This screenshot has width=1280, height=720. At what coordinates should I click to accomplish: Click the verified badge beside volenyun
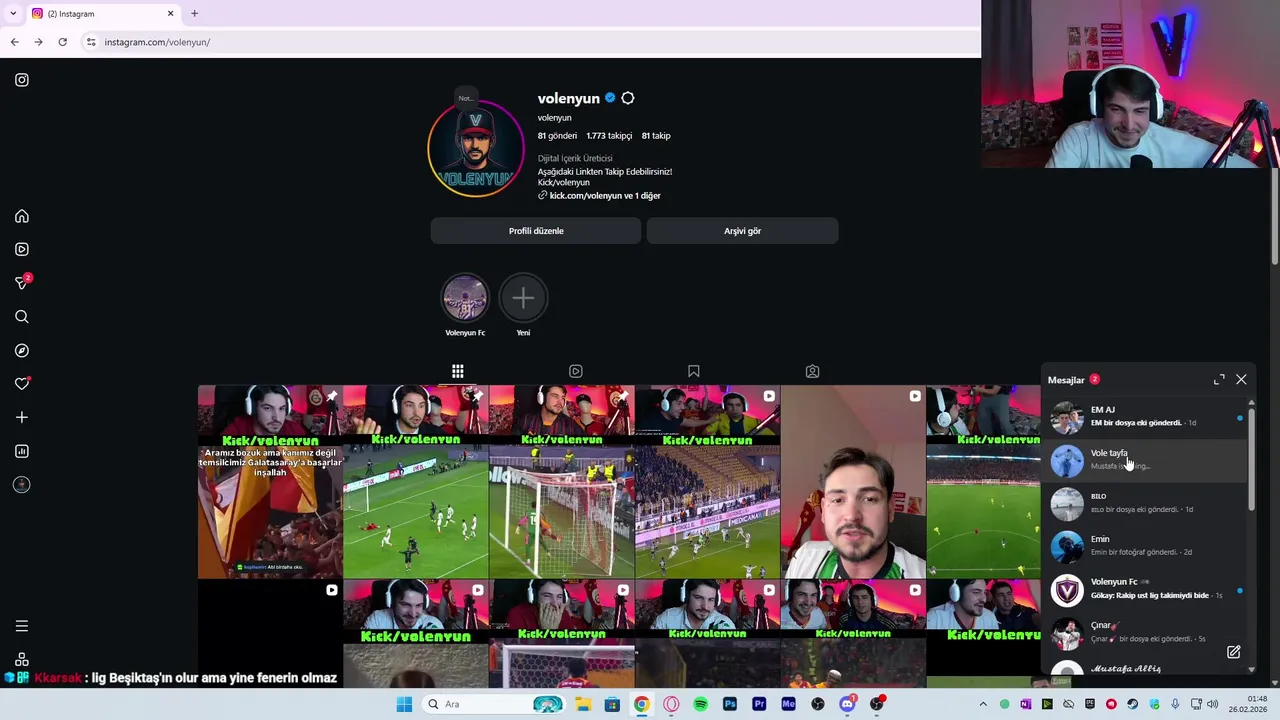[610, 98]
